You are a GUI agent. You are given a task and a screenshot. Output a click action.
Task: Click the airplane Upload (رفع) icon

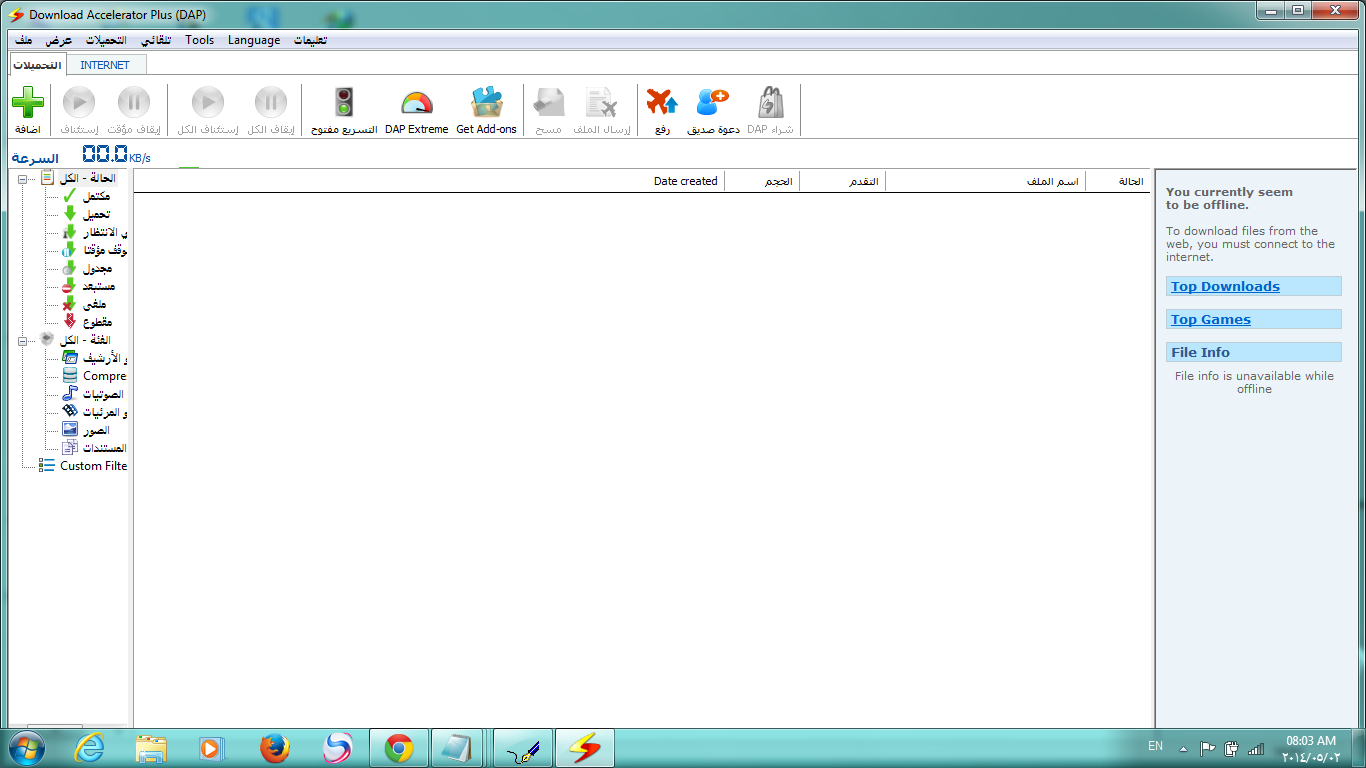tap(662, 102)
